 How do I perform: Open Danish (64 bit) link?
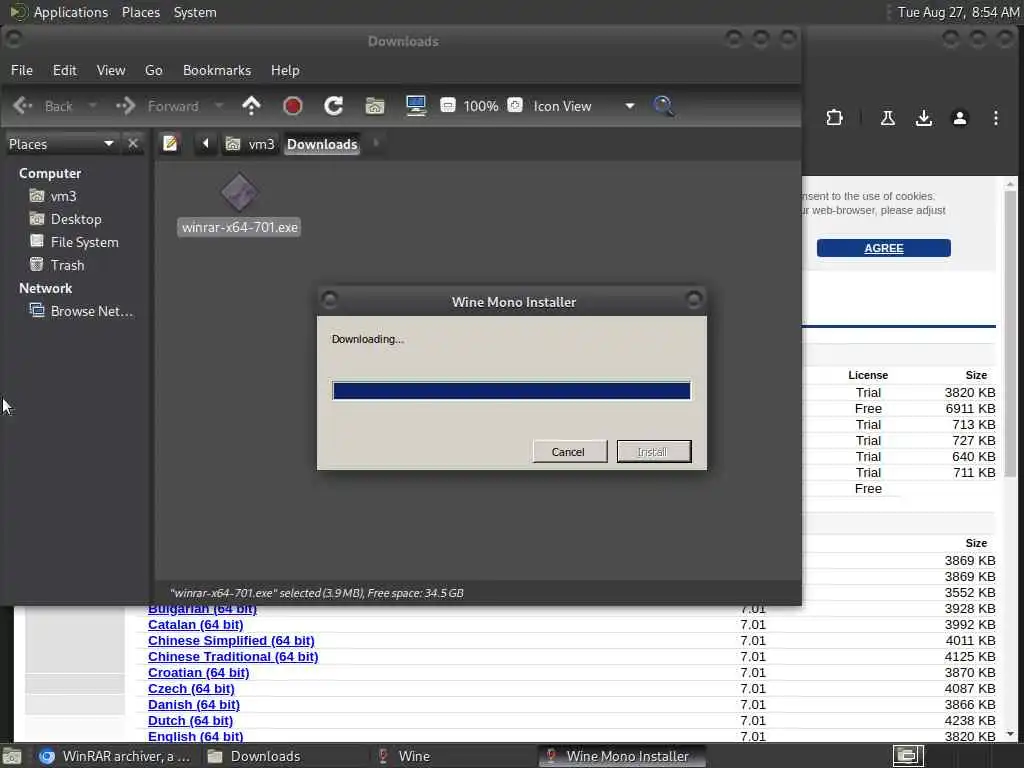click(x=194, y=705)
